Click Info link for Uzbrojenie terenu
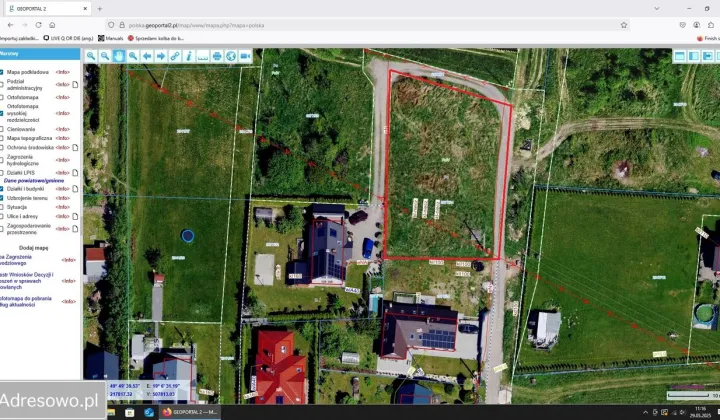Image resolution: width=720 pixels, height=420 pixels. pyautogui.click(x=62, y=198)
